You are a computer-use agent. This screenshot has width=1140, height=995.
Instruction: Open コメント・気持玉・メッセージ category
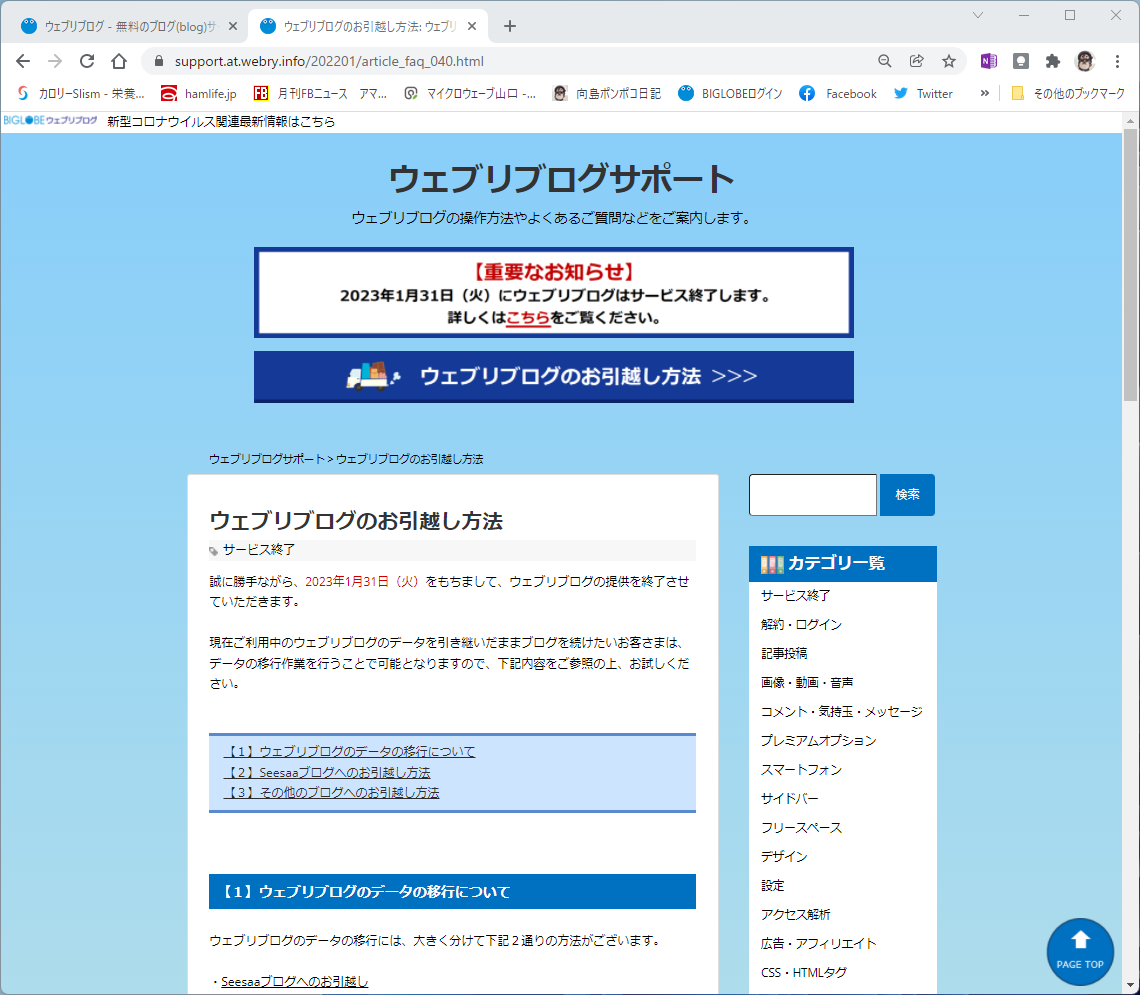click(x=842, y=712)
